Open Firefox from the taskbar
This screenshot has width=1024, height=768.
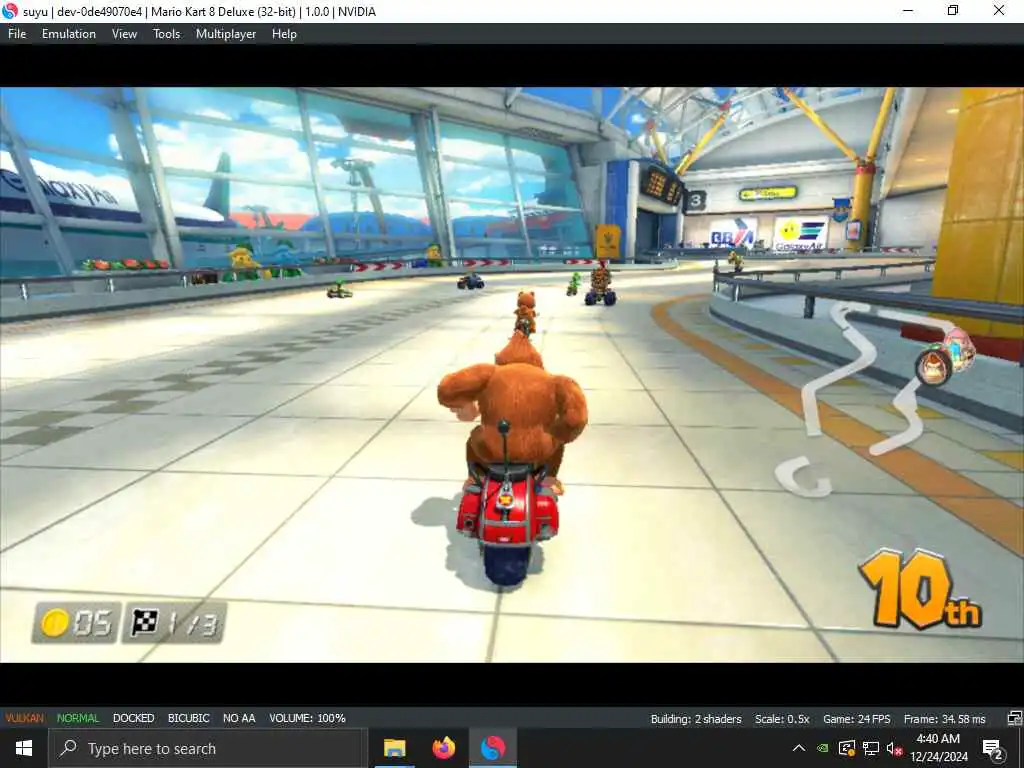coord(444,748)
